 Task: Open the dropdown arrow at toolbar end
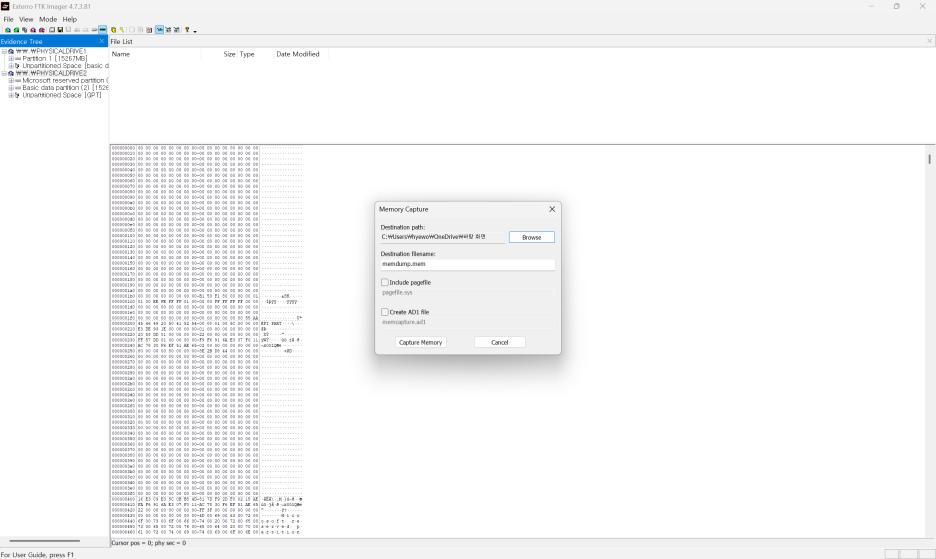tap(195, 32)
